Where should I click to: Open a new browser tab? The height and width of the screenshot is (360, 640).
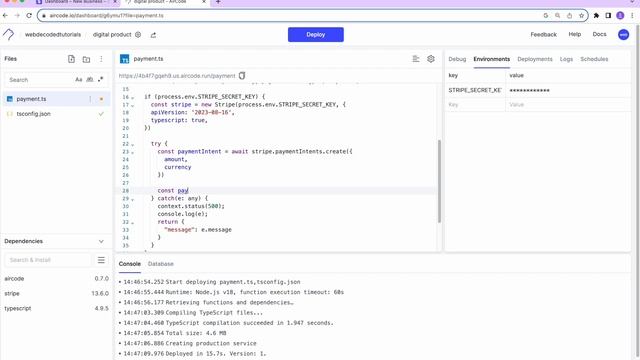pyautogui.click(x=218, y=2)
